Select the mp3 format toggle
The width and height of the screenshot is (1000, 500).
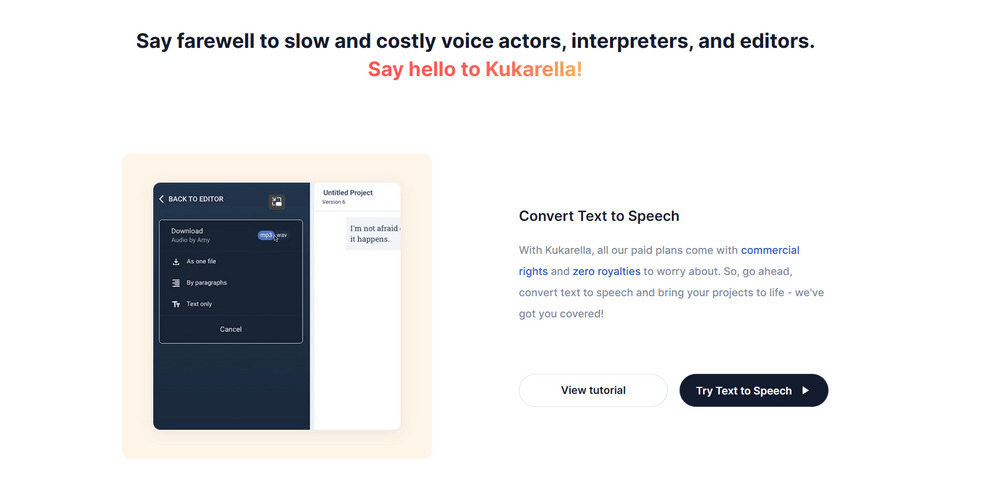pos(265,235)
